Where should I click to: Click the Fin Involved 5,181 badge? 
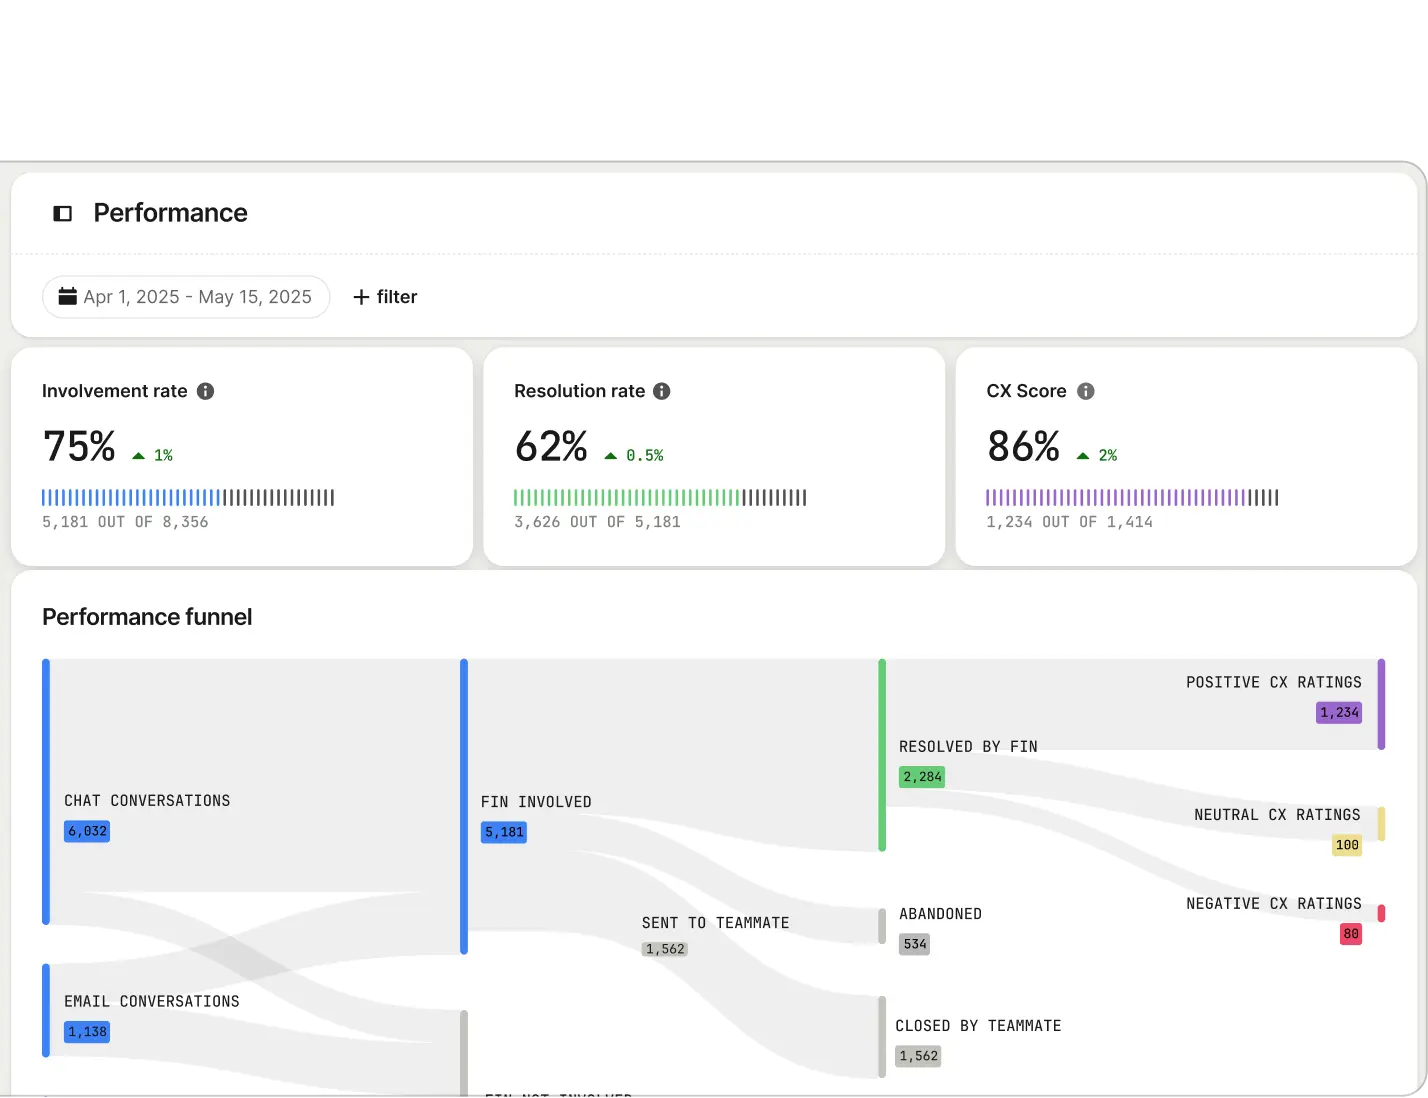click(504, 832)
